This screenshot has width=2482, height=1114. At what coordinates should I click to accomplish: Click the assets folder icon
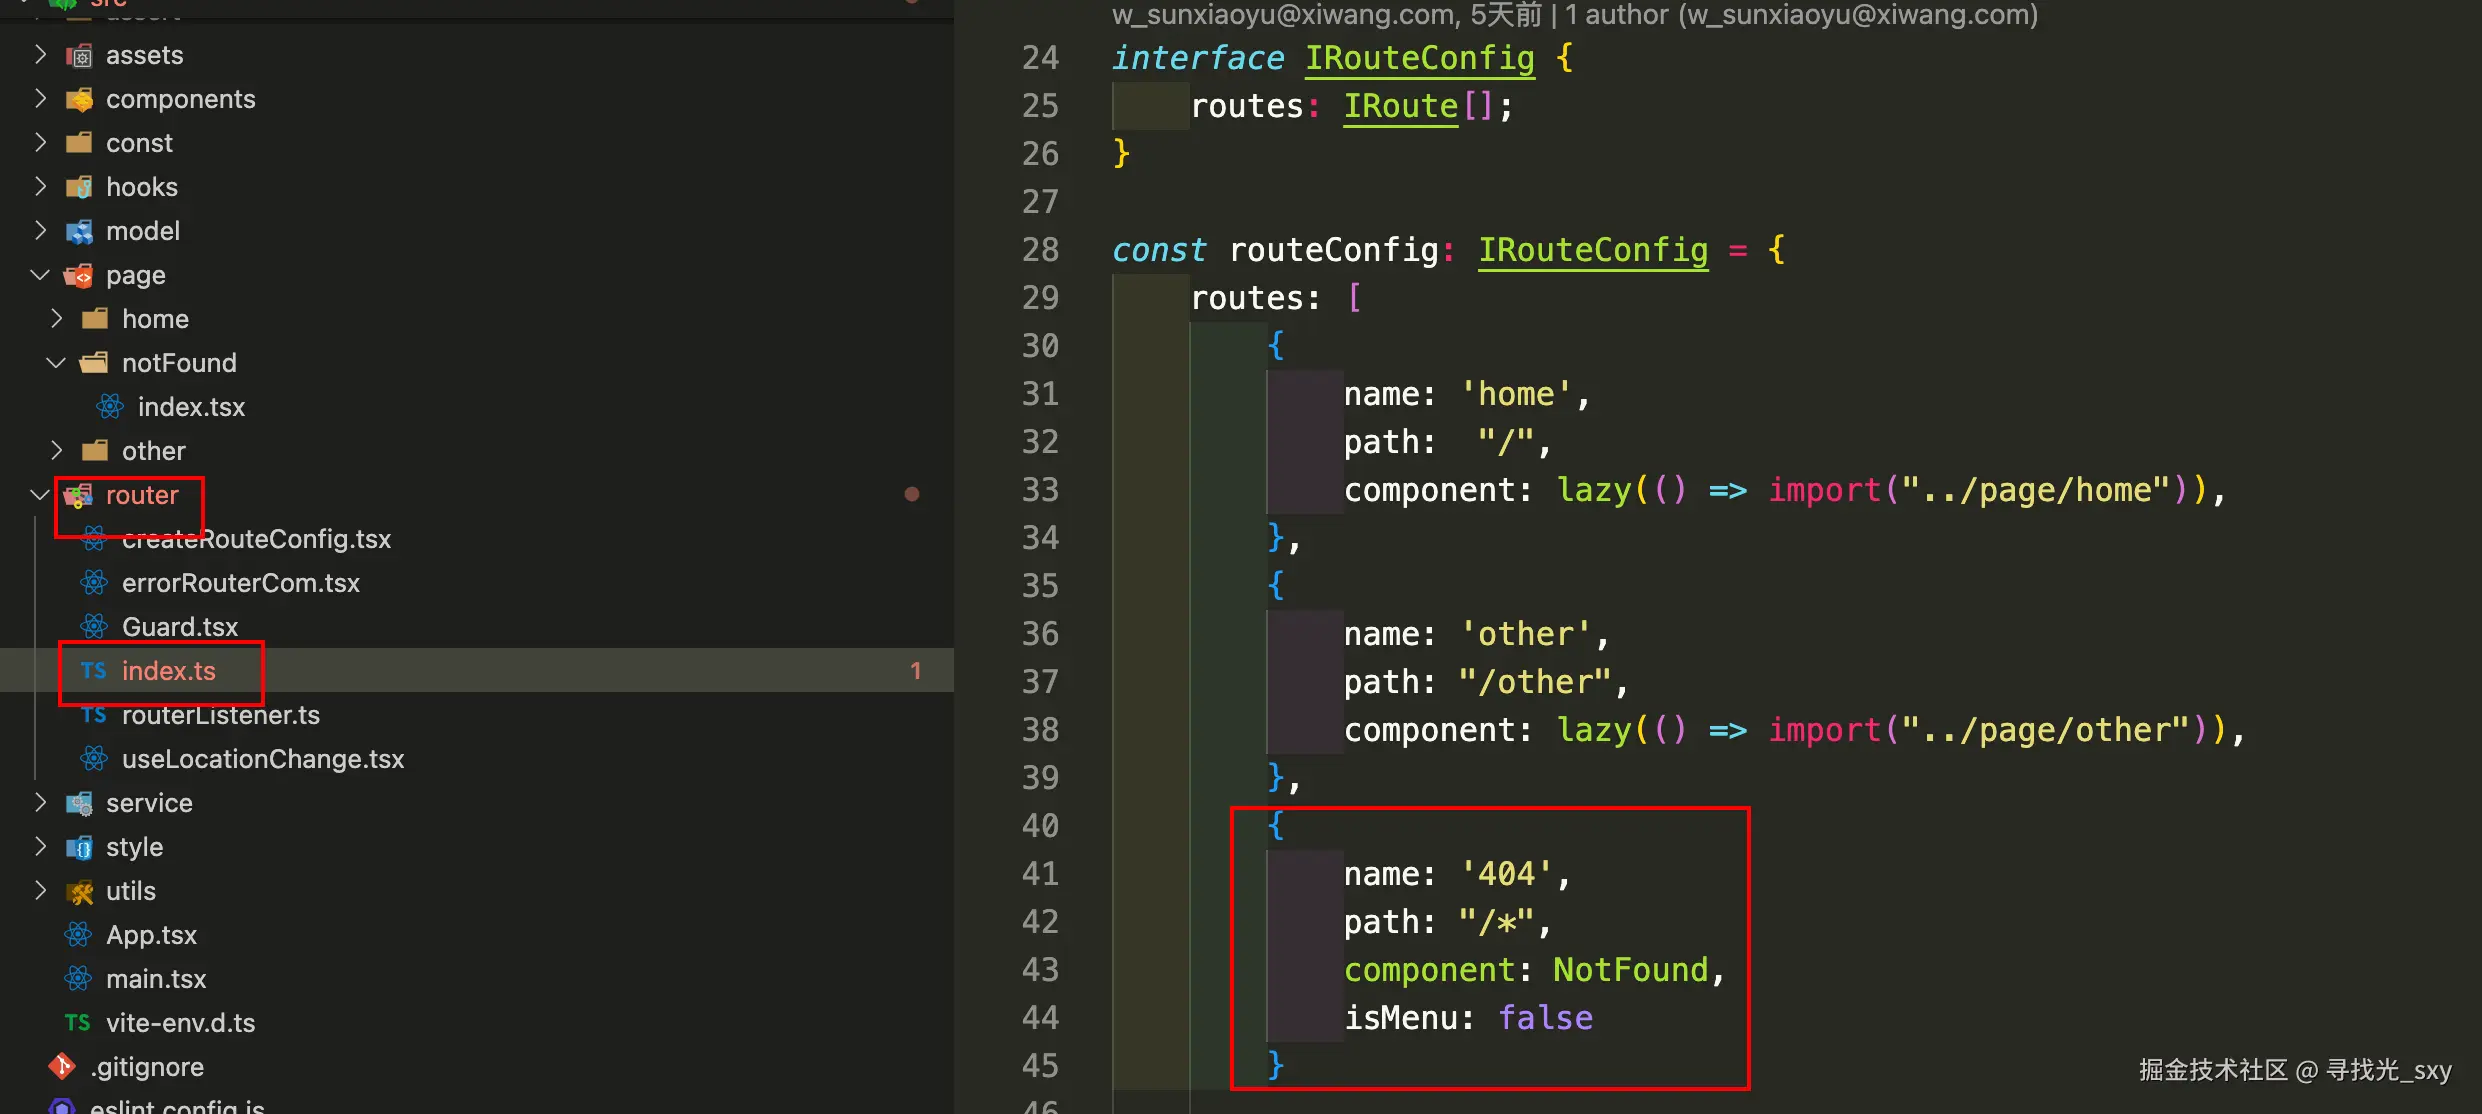point(79,56)
